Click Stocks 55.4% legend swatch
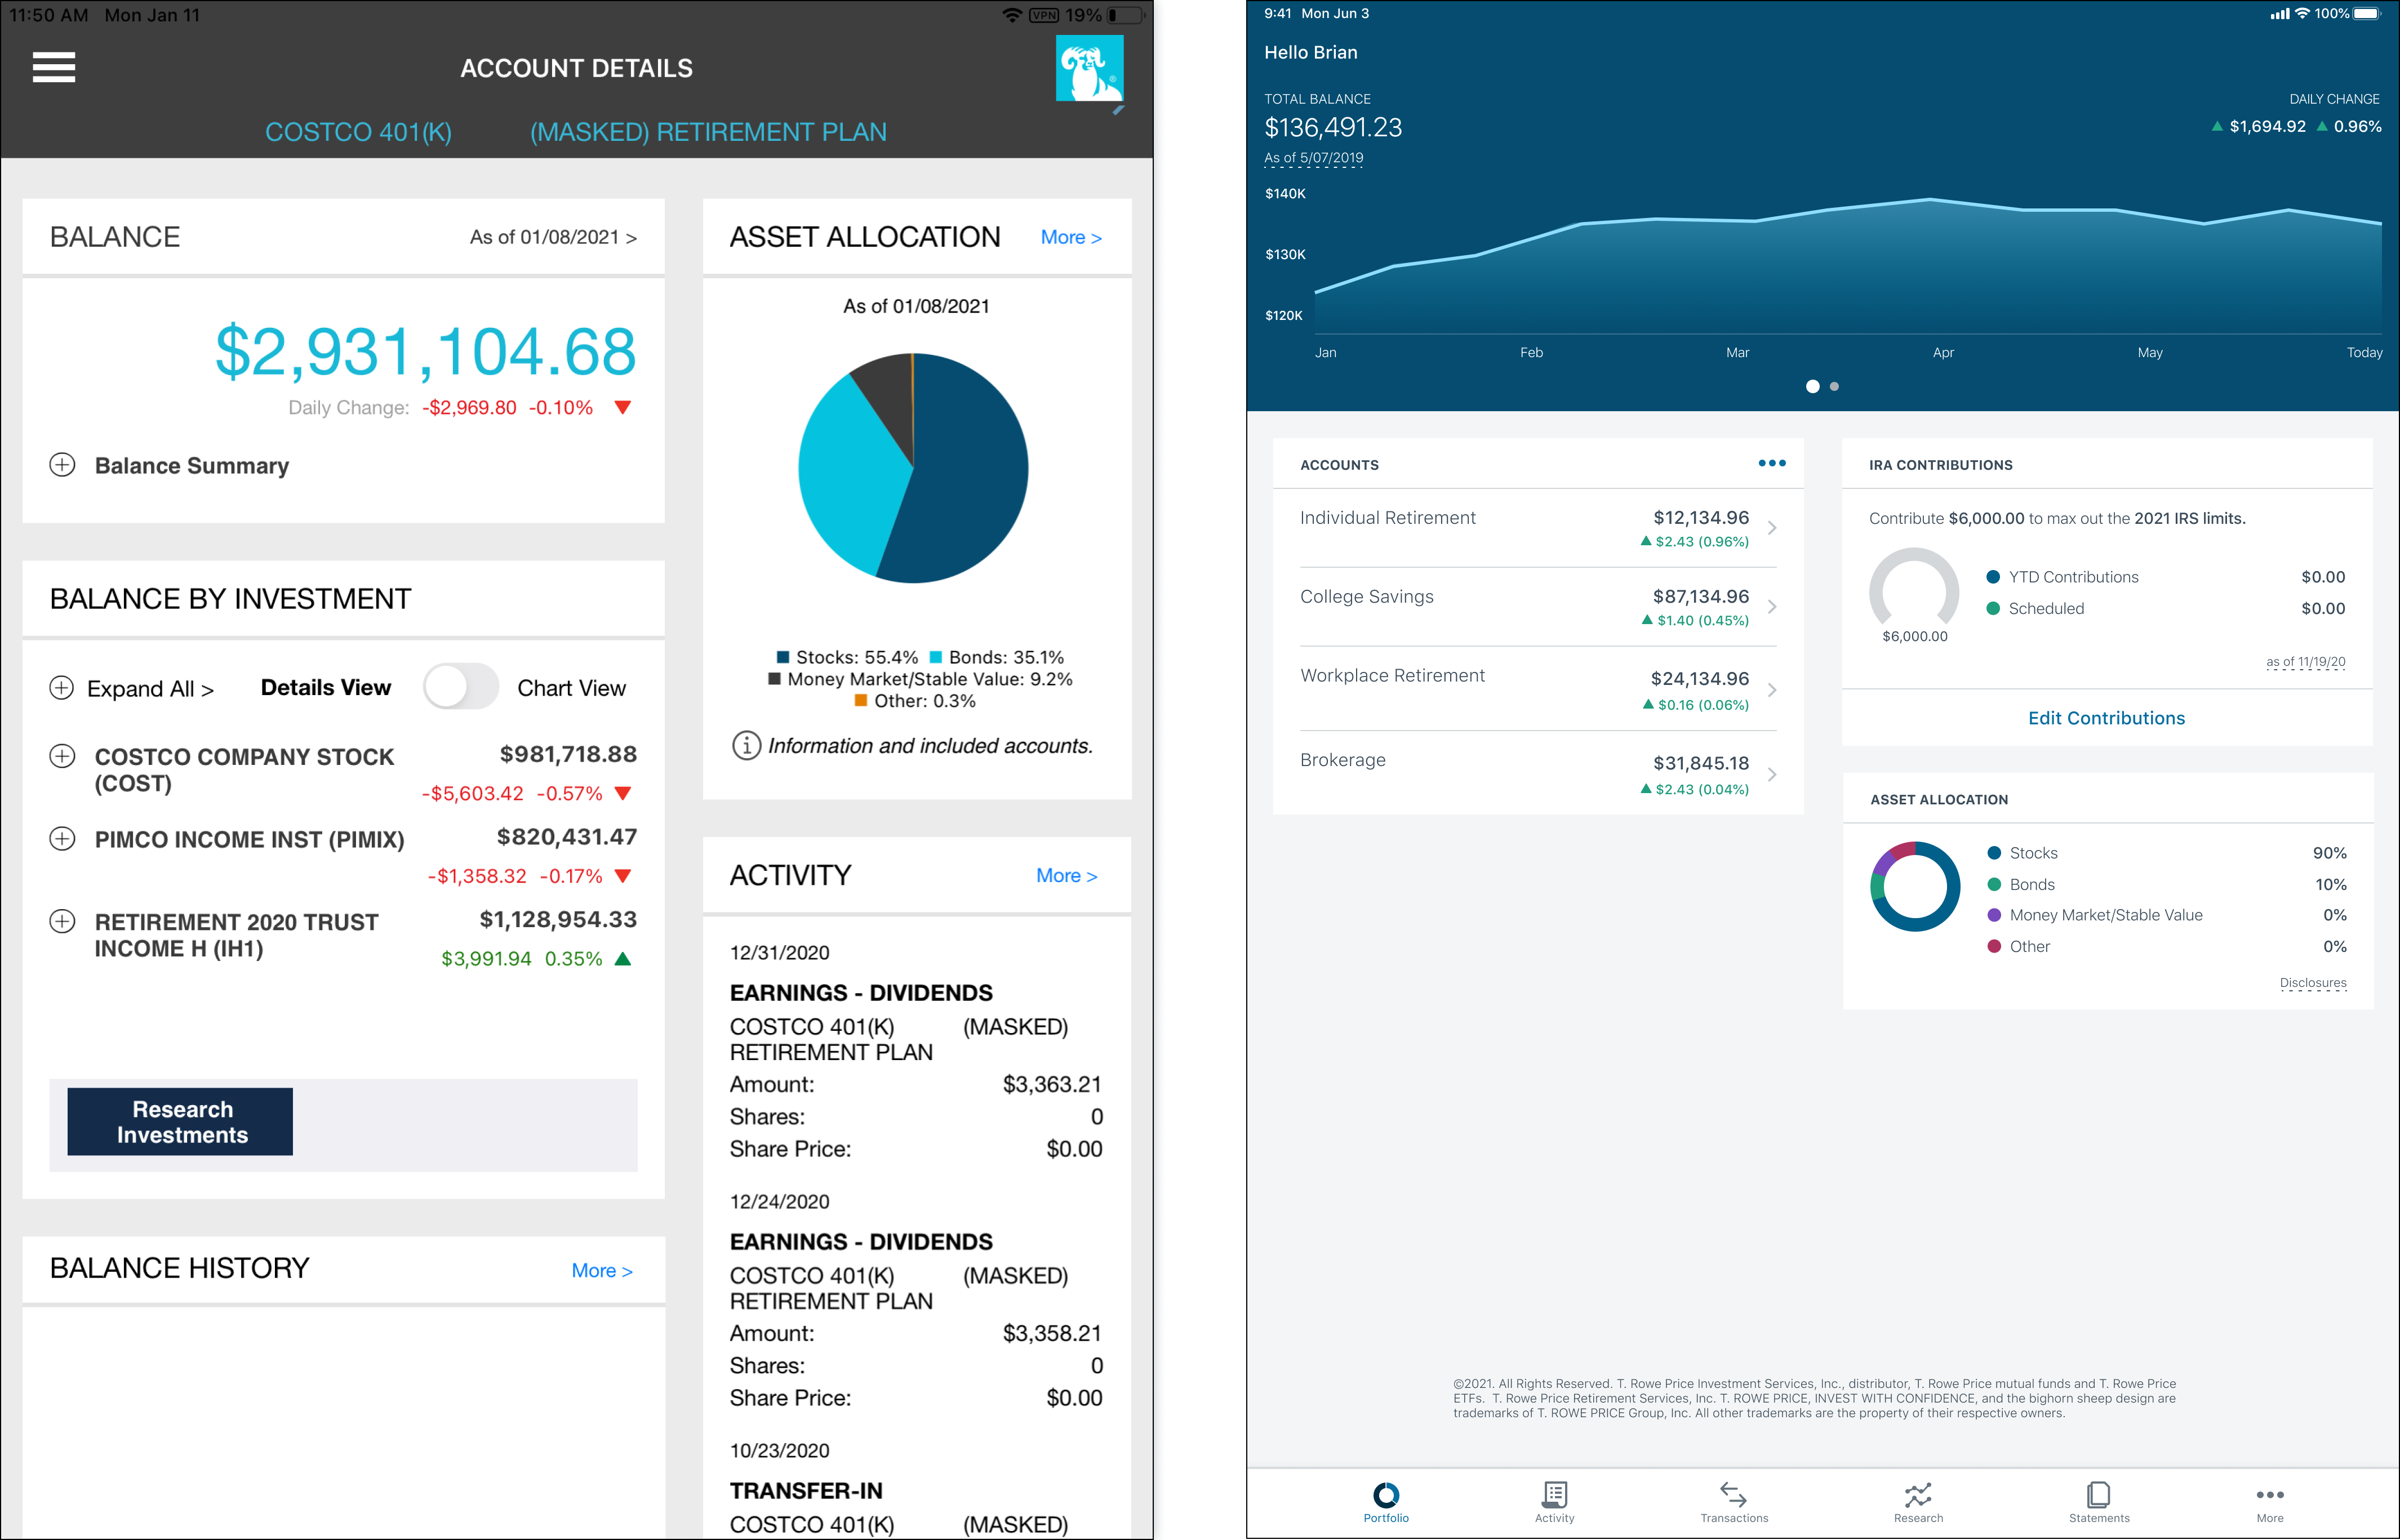Screen dimensions: 2400x1540 (x=783, y=657)
